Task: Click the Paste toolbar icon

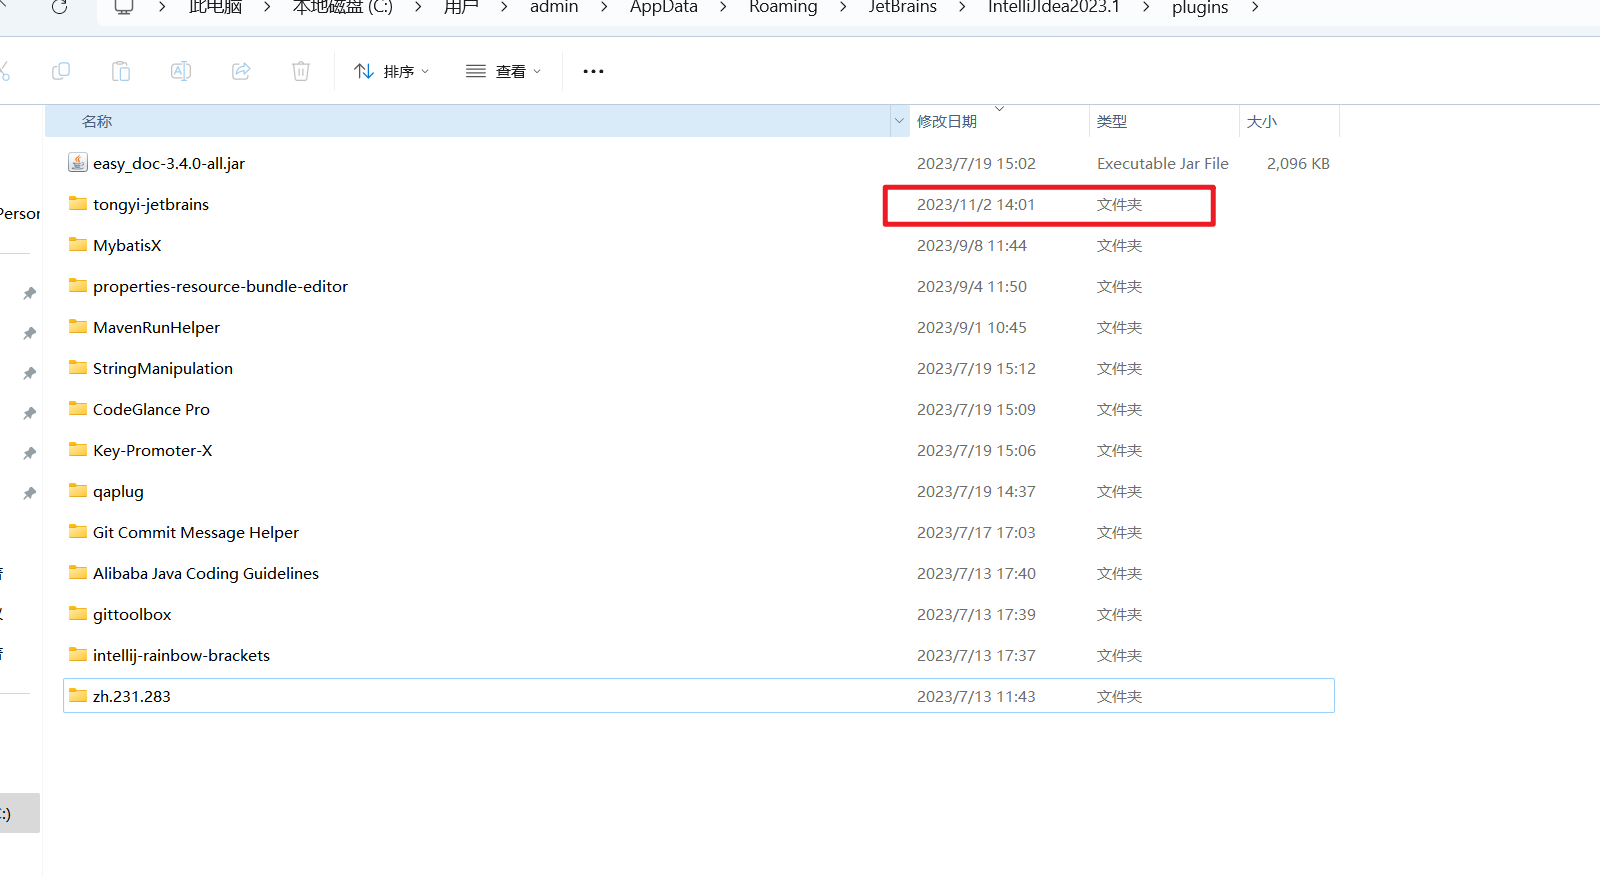Action: tap(121, 71)
